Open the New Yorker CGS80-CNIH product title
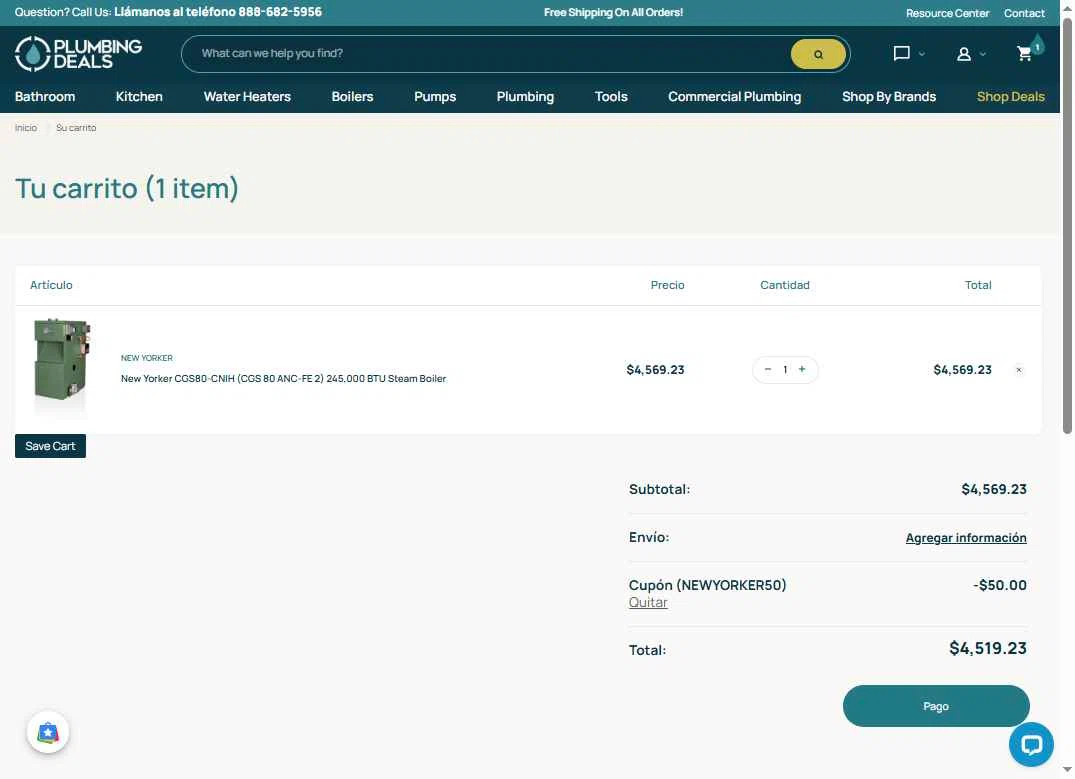Image resolution: width=1075 pixels, height=779 pixels. [283, 379]
